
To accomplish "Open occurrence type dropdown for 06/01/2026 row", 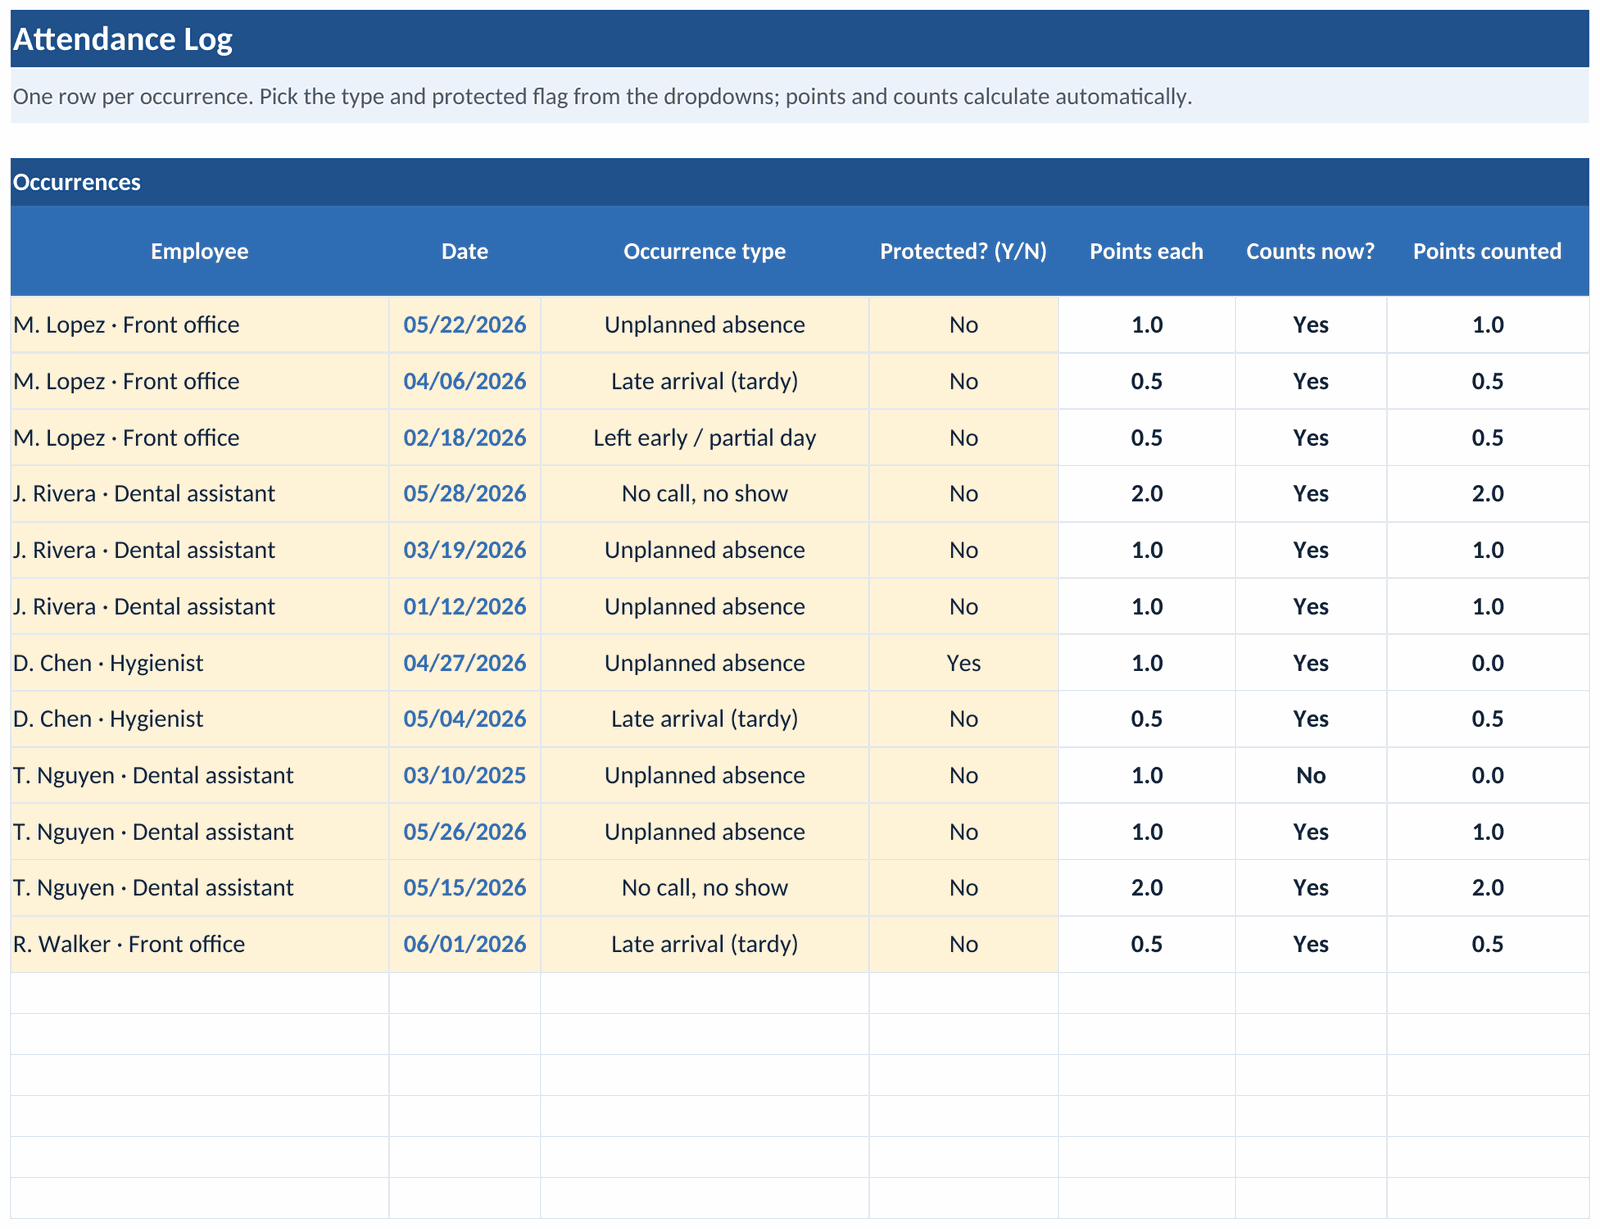I will click(x=705, y=944).
